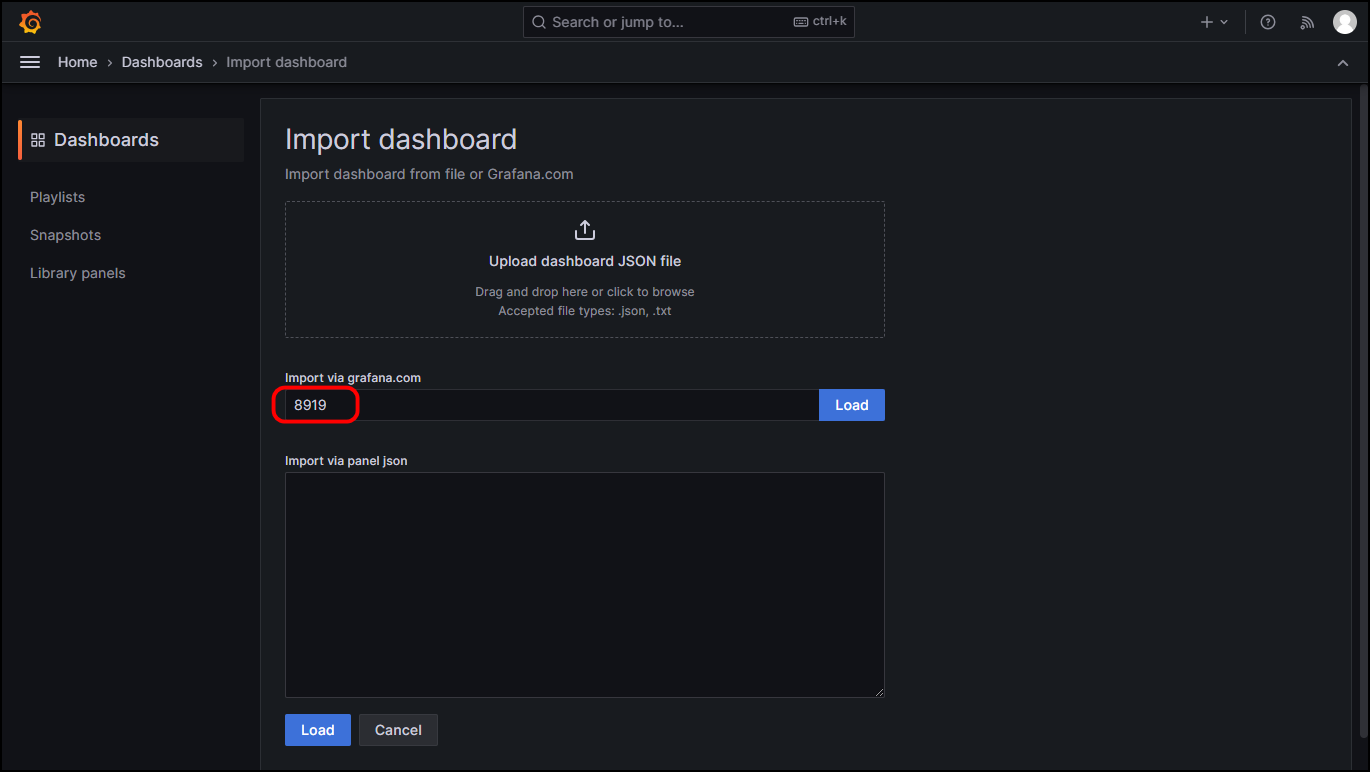The width and height of the screenshot is (1370, 772).
Task: Open the hamburger navigation menu
Action: coord(30,62)
